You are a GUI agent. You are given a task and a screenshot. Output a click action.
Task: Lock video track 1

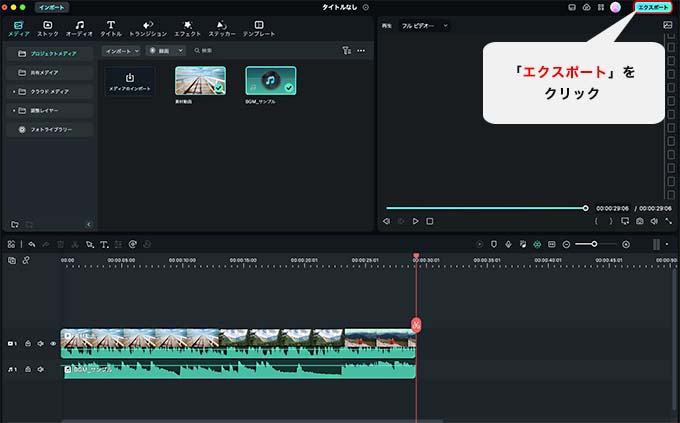pyautogui.click(x=28, y=344)
